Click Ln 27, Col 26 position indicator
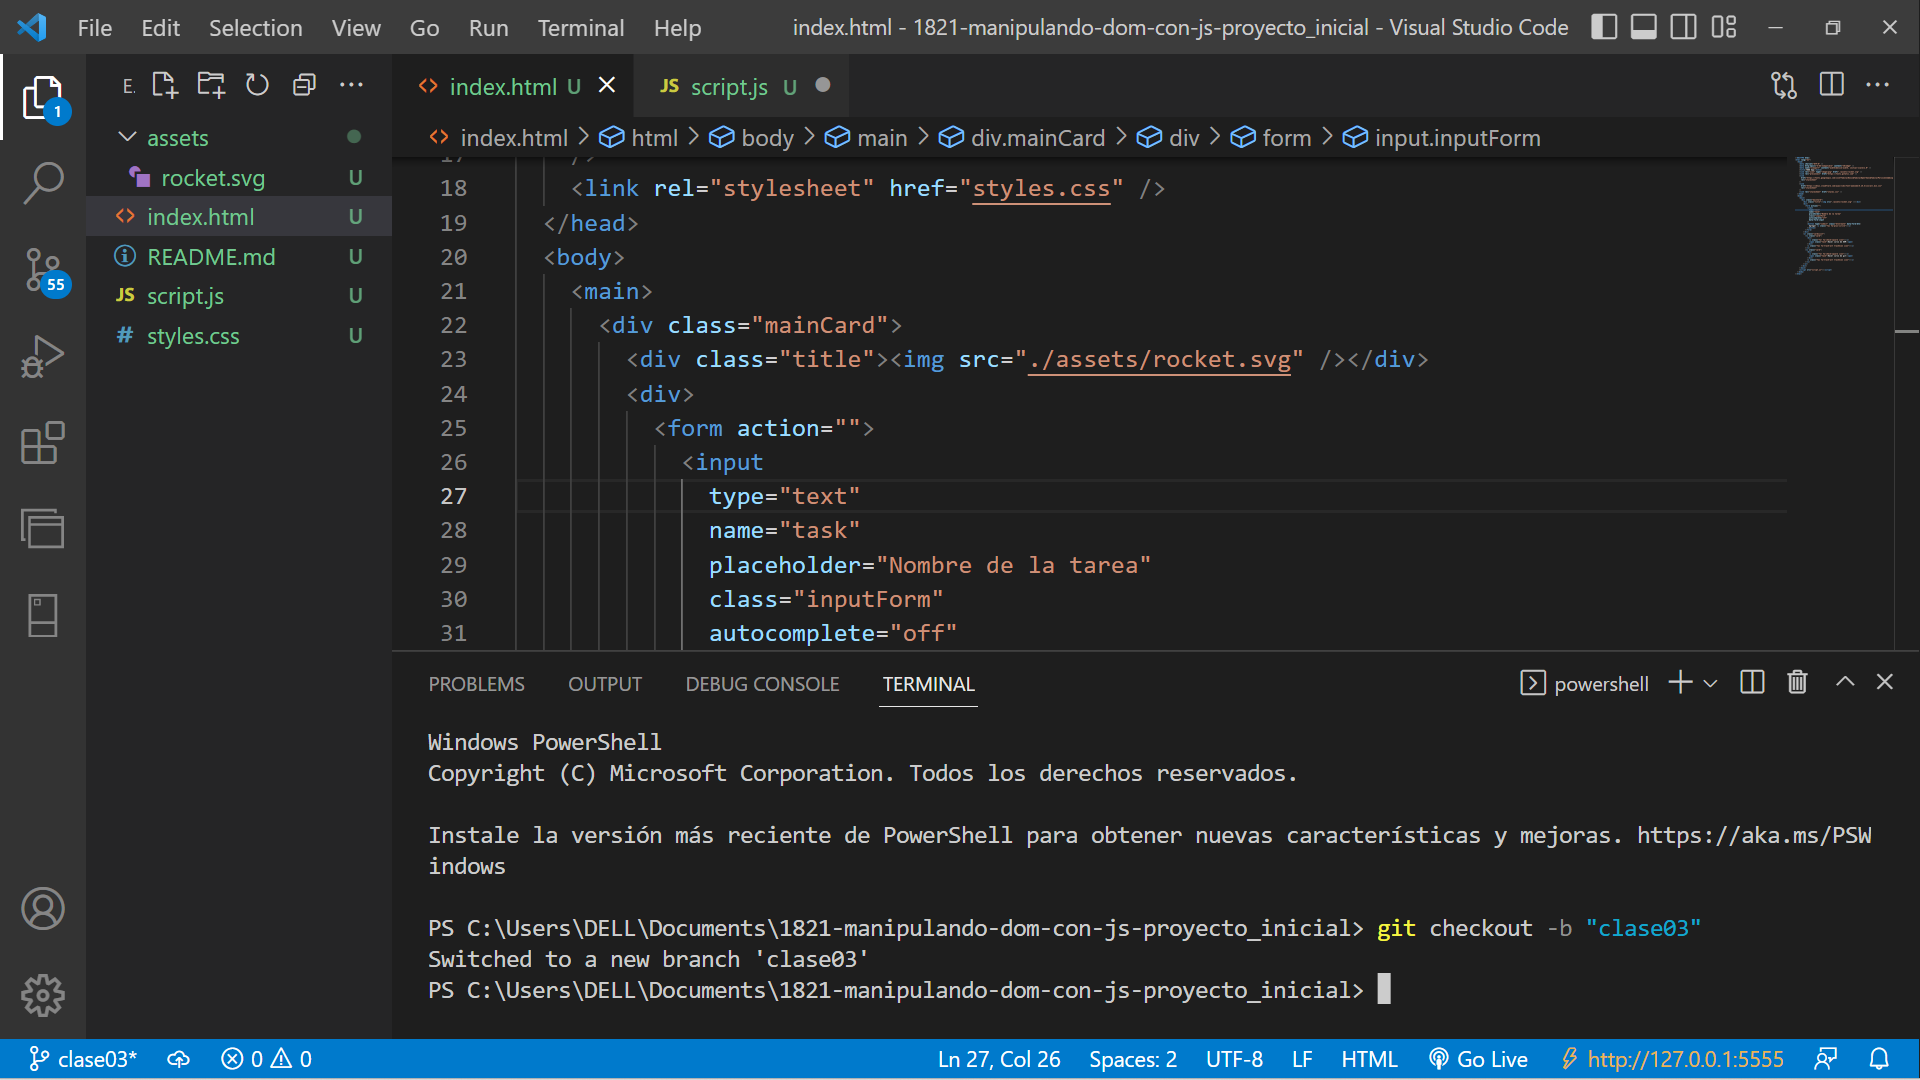Image resolution: width=1920 pixels, height=1080 pixels. click(x=999, y=1059)
